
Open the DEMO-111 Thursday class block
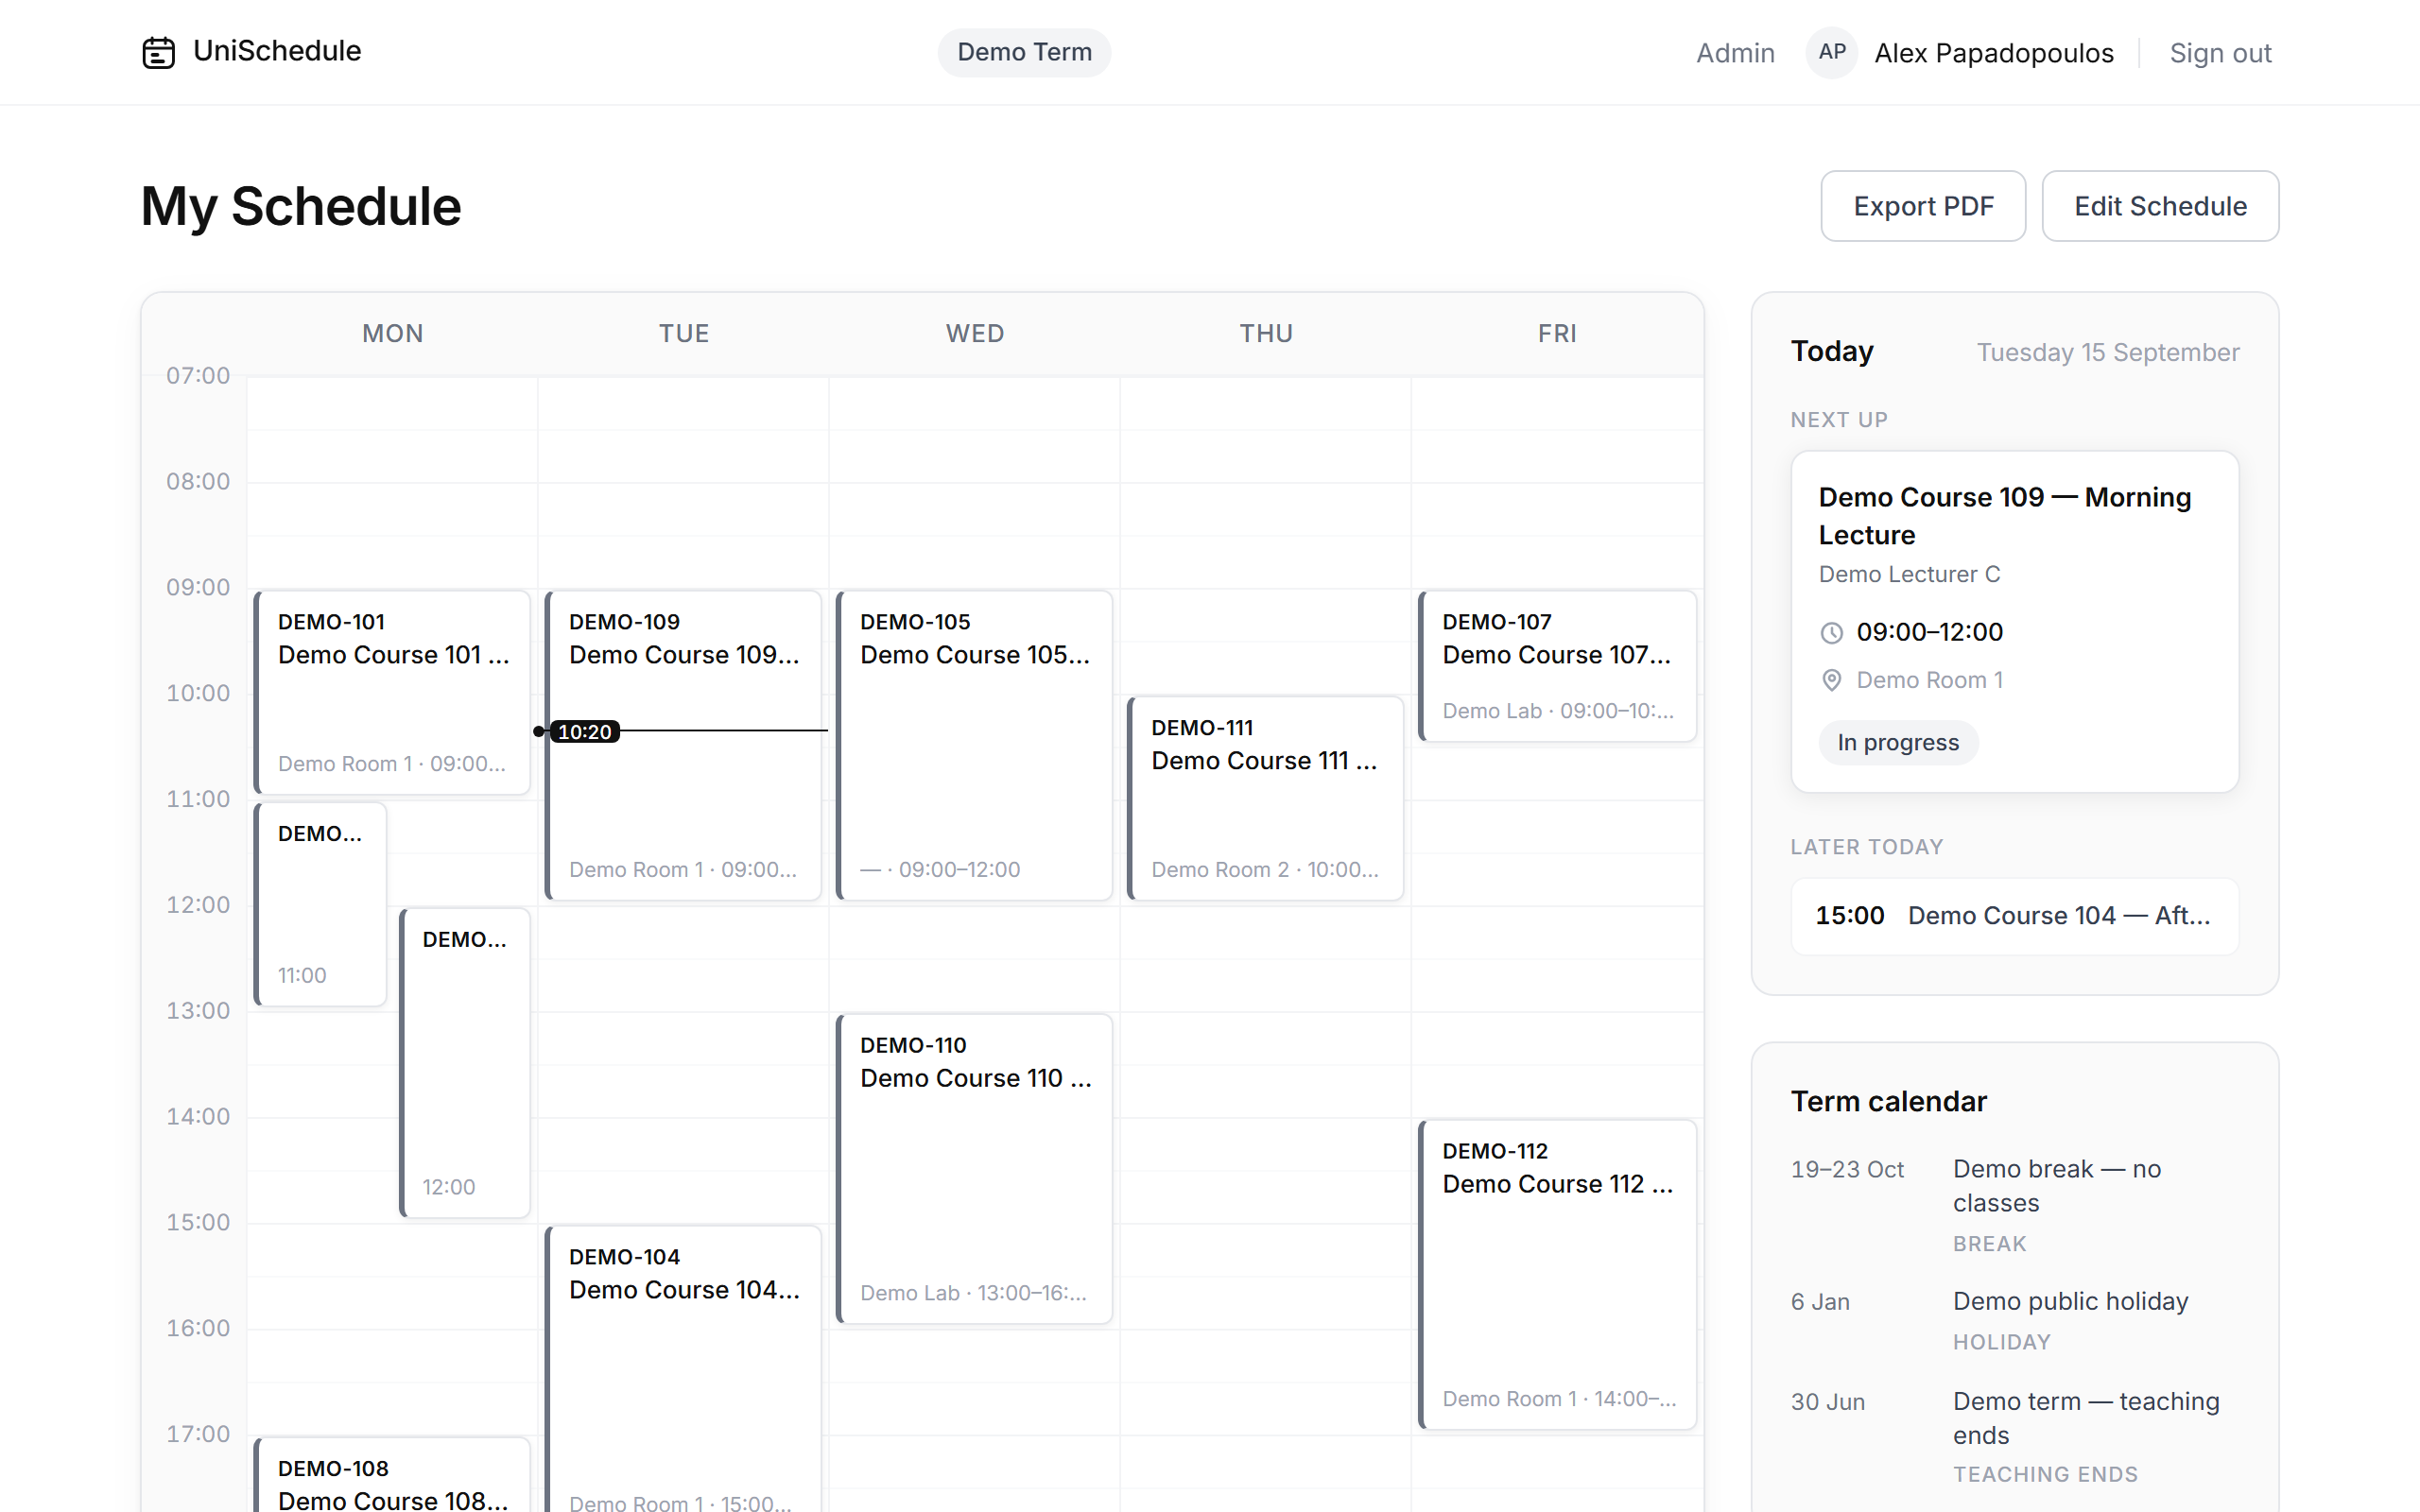[1265, 798]
